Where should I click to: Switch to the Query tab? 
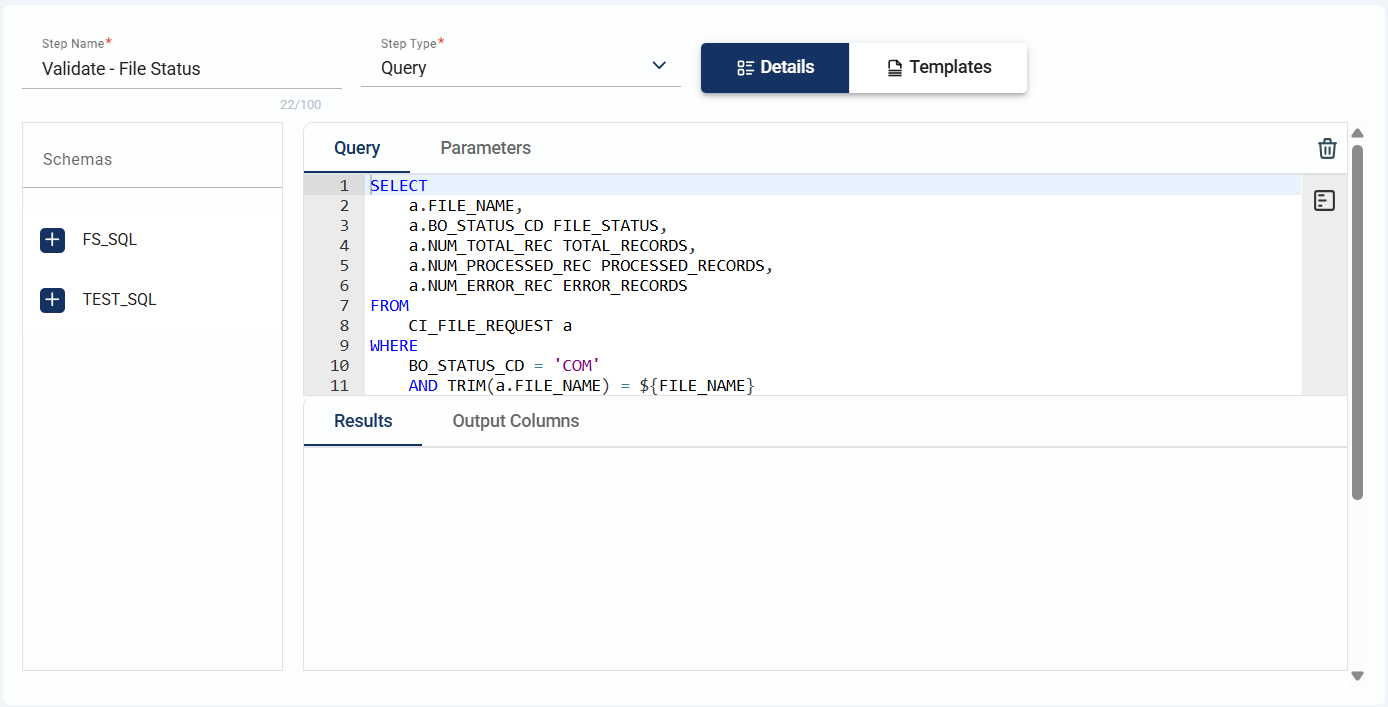pyautogui.click(x=357, y=148)
